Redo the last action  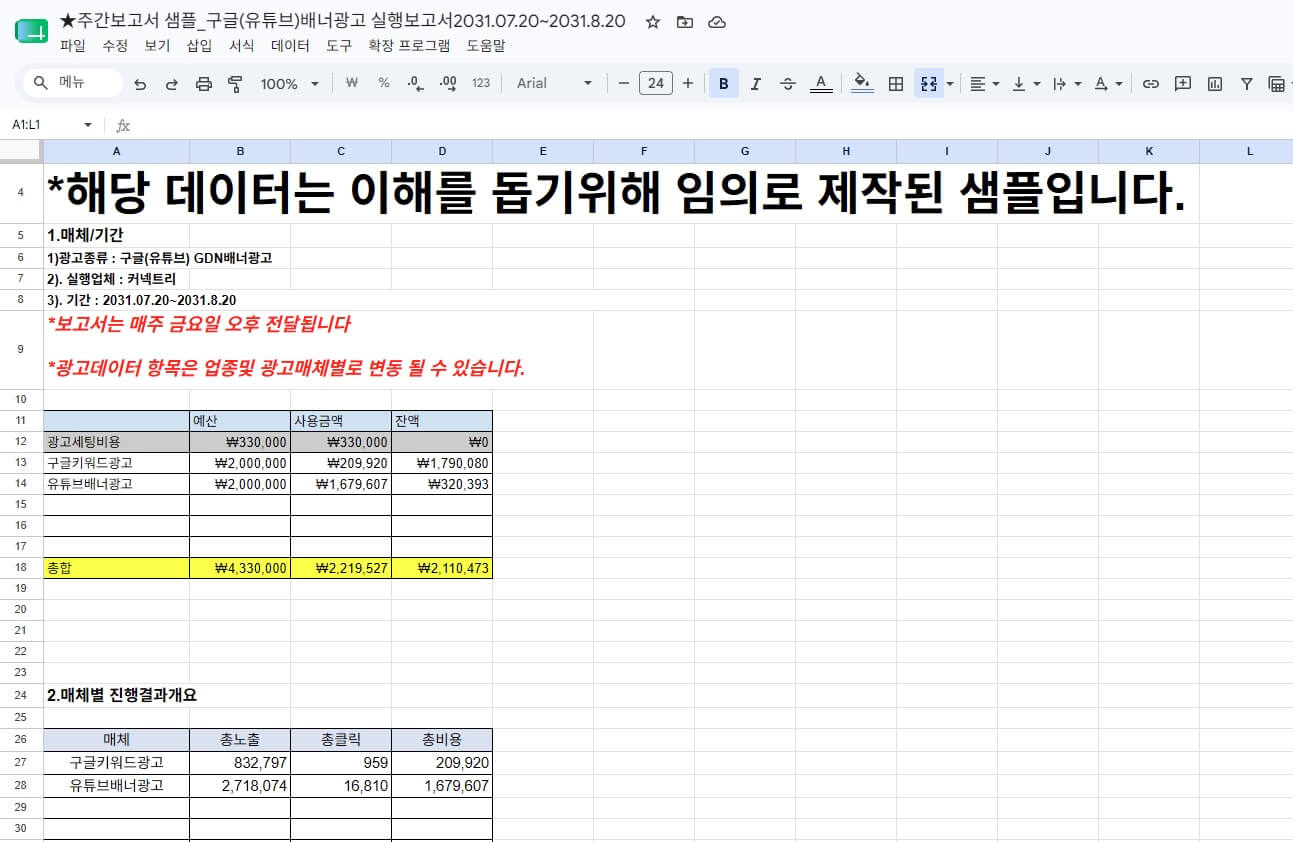(x=172, y=84)
